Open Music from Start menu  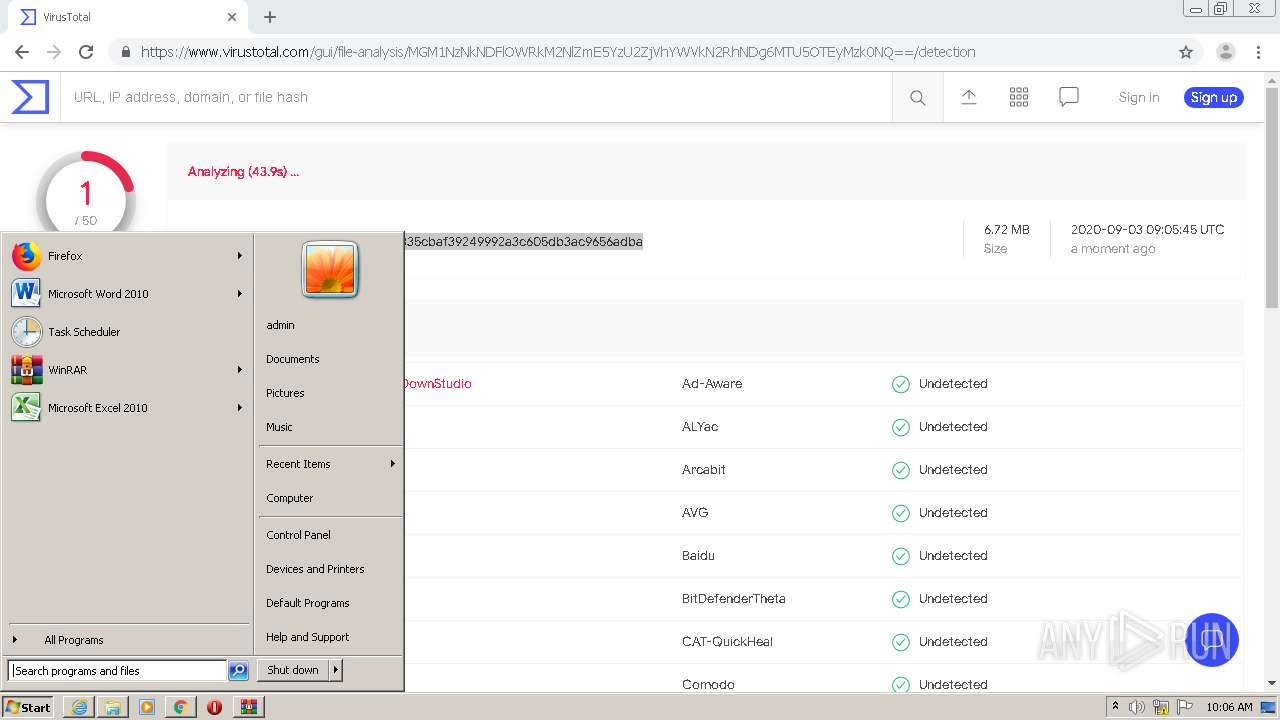click(x=279, y=427)
